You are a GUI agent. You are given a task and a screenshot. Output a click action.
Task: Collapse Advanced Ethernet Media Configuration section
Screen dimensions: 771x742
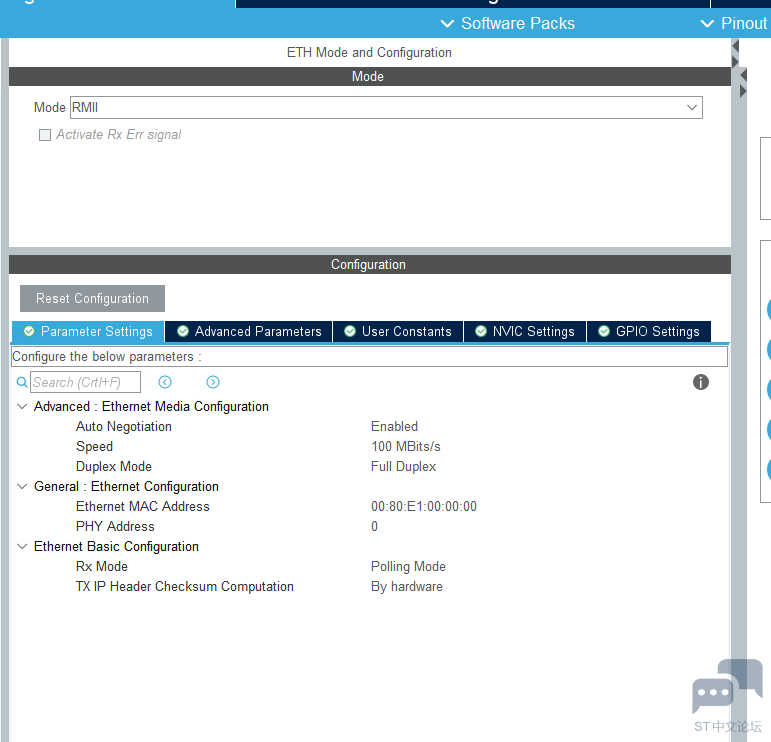[x=22, y=407]
